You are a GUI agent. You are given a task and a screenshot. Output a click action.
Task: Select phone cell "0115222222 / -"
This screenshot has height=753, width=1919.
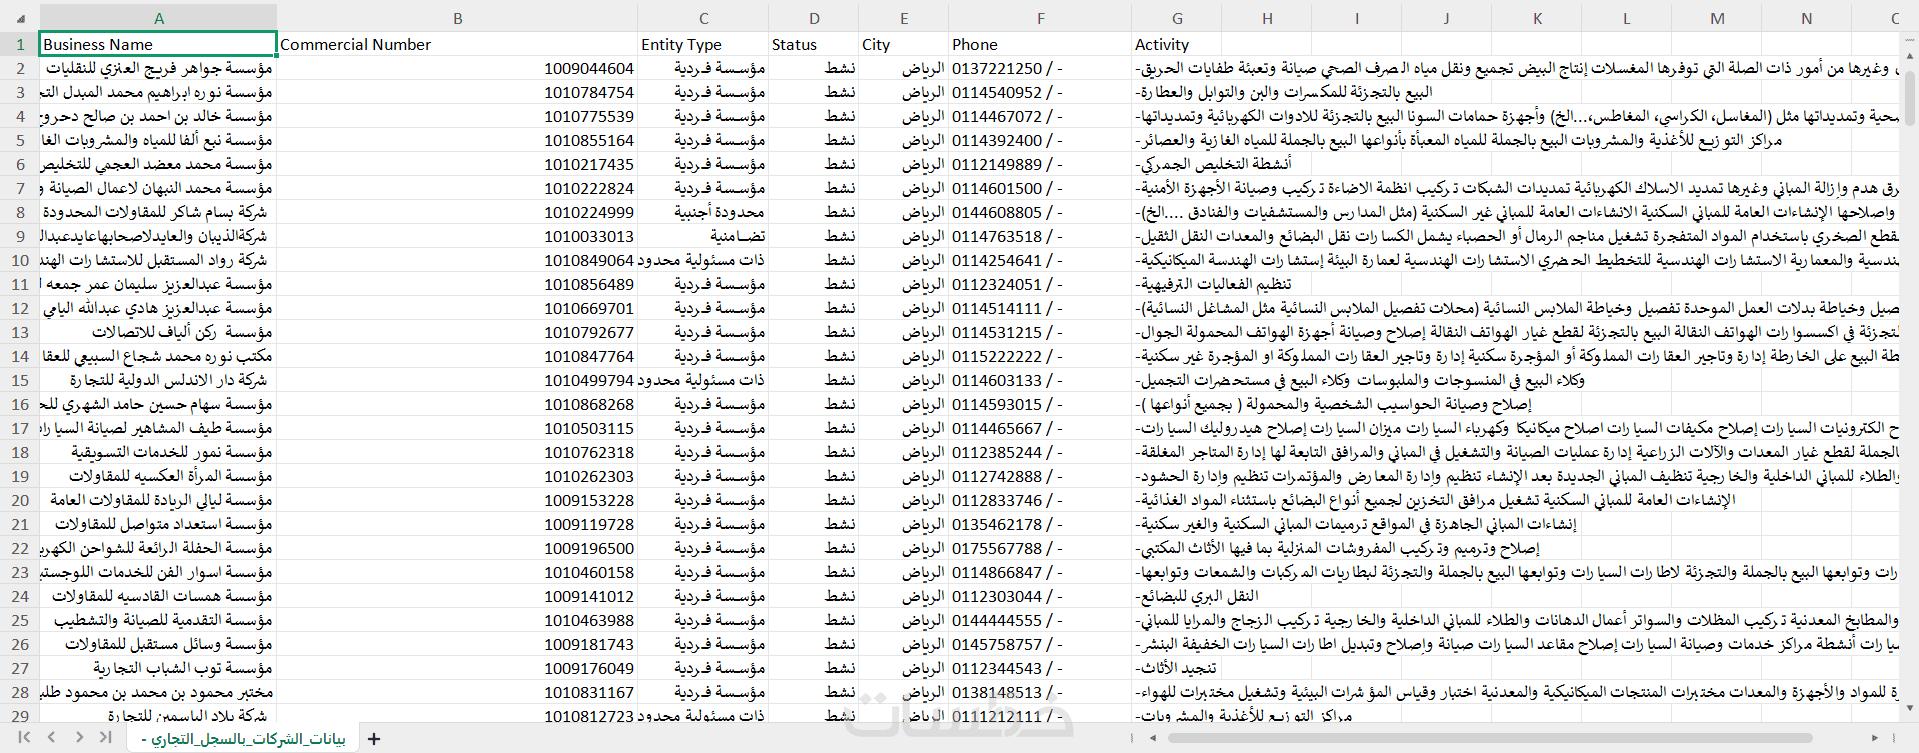(1040, 356)
